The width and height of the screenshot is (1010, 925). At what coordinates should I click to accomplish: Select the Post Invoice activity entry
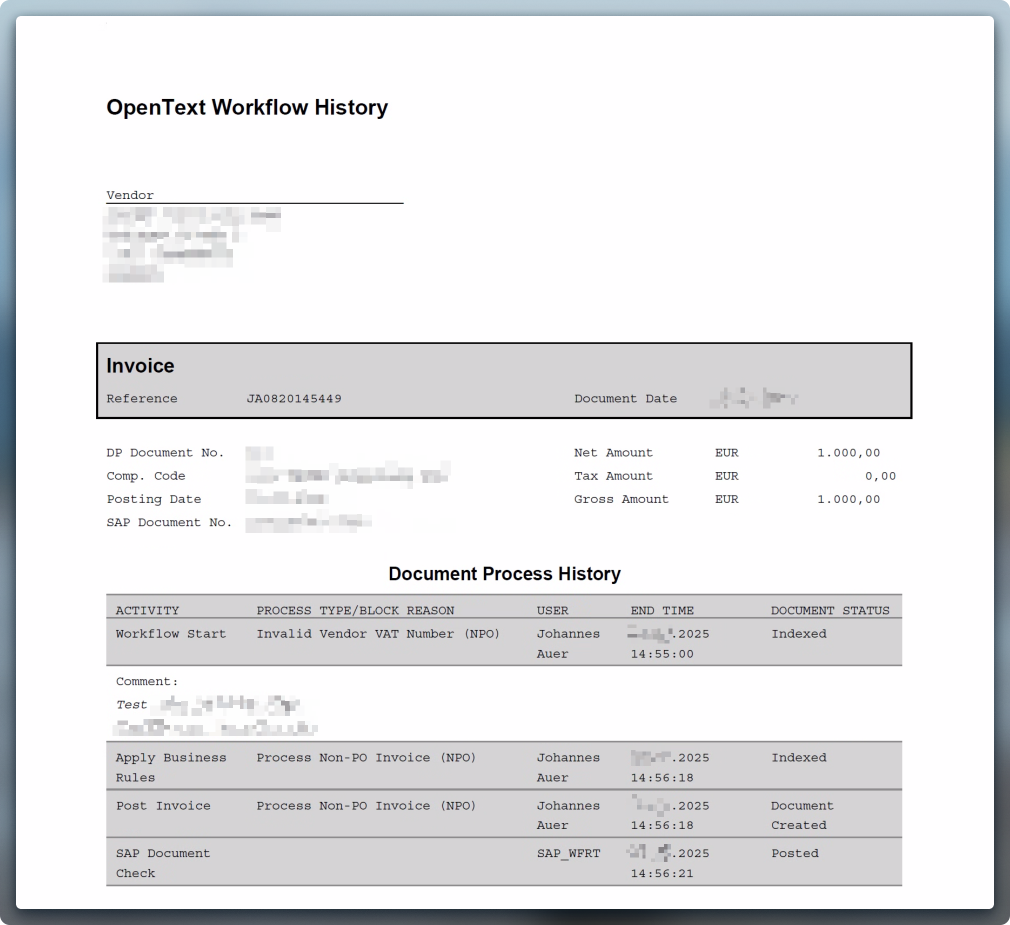[163, 805]
